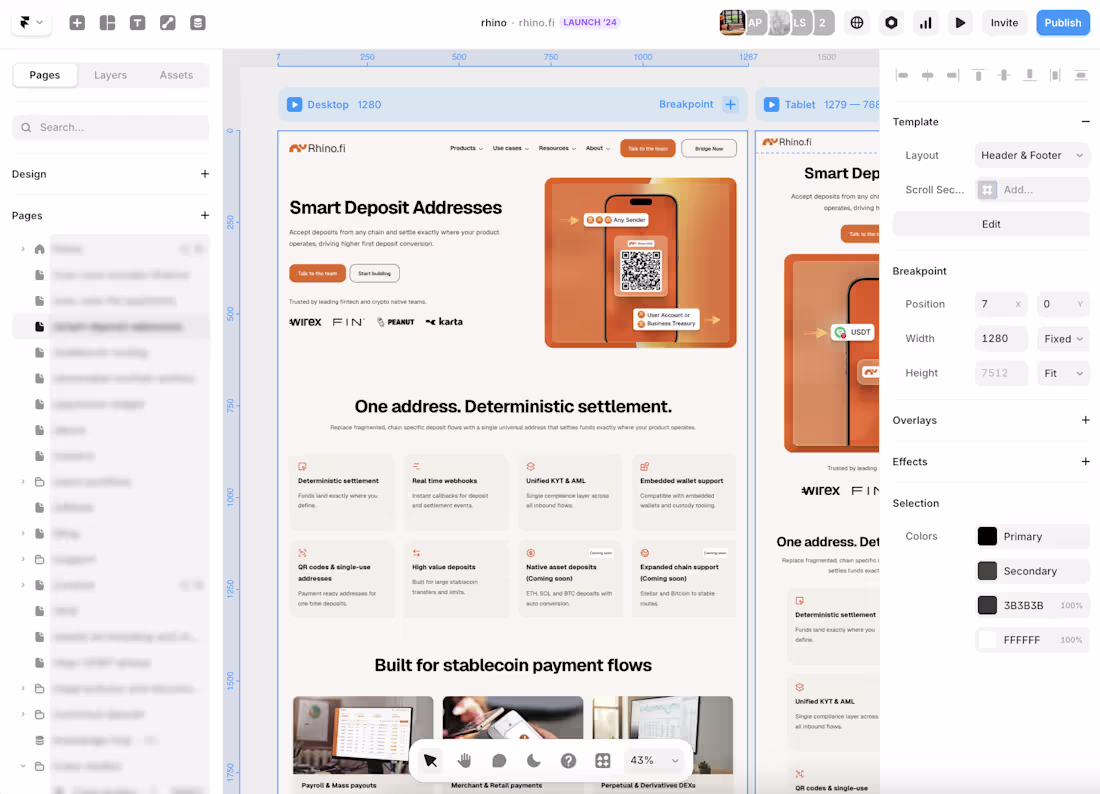The image size is (1100, 794).
Task: Open Width Fixed sizing dropdown
Action: tap(1063, 339)
